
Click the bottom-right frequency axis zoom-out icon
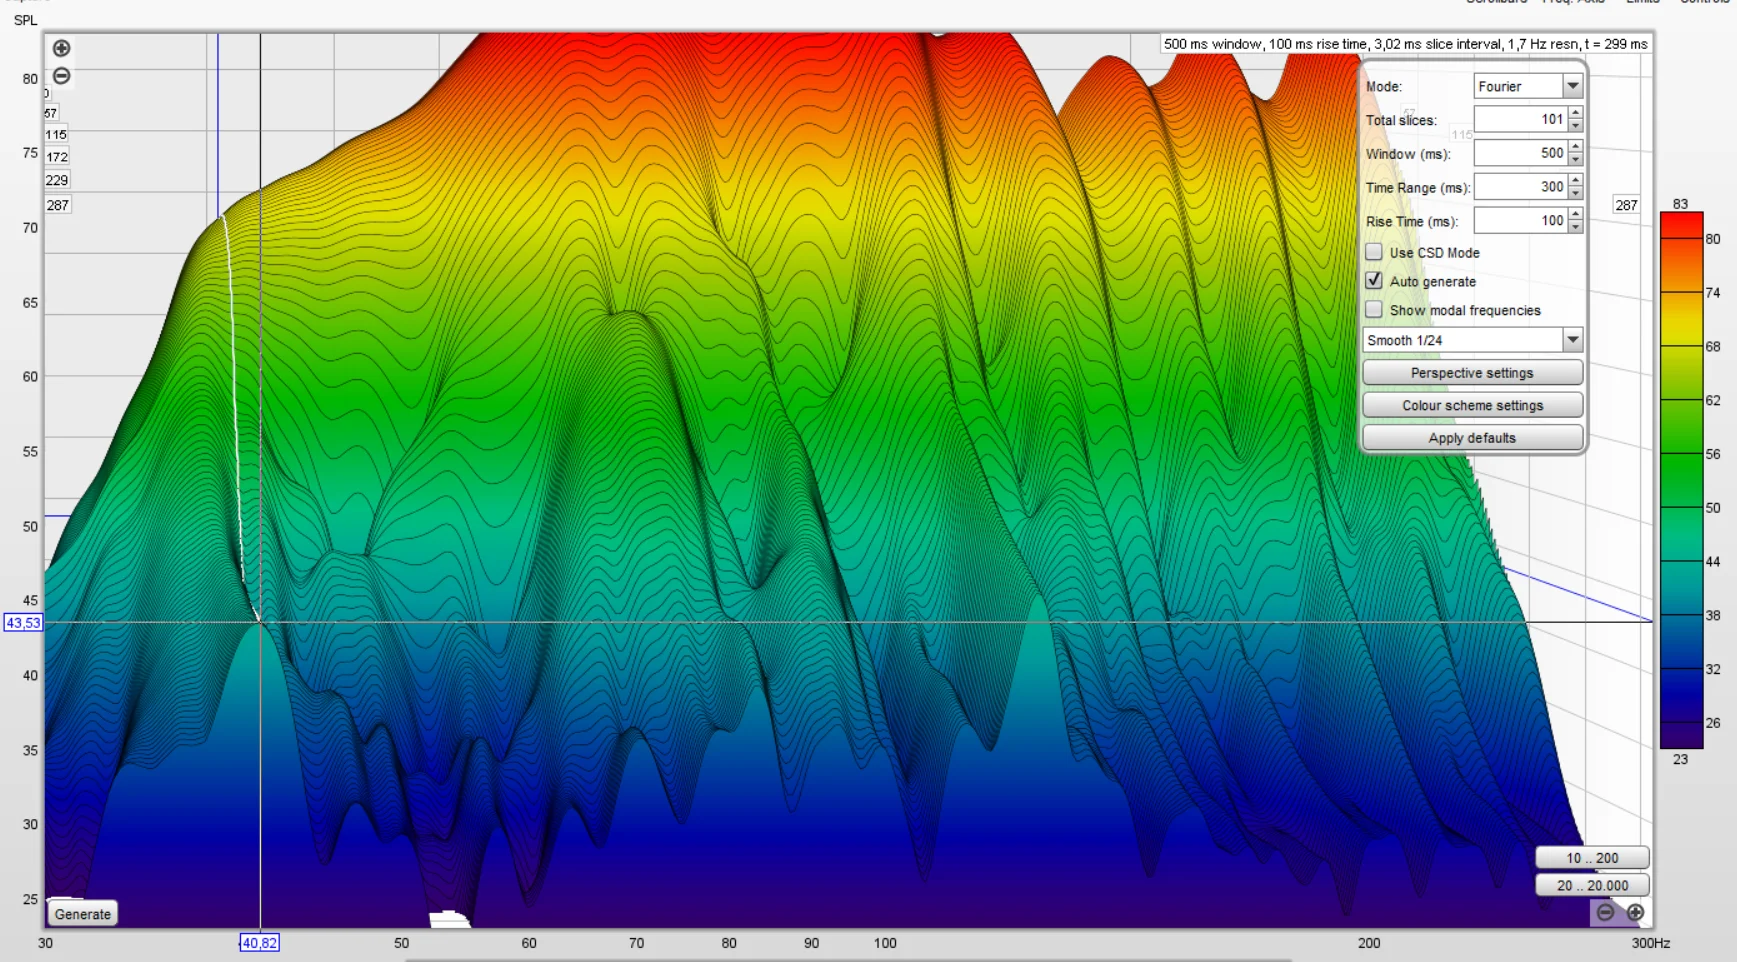(x=1605, y=912)
